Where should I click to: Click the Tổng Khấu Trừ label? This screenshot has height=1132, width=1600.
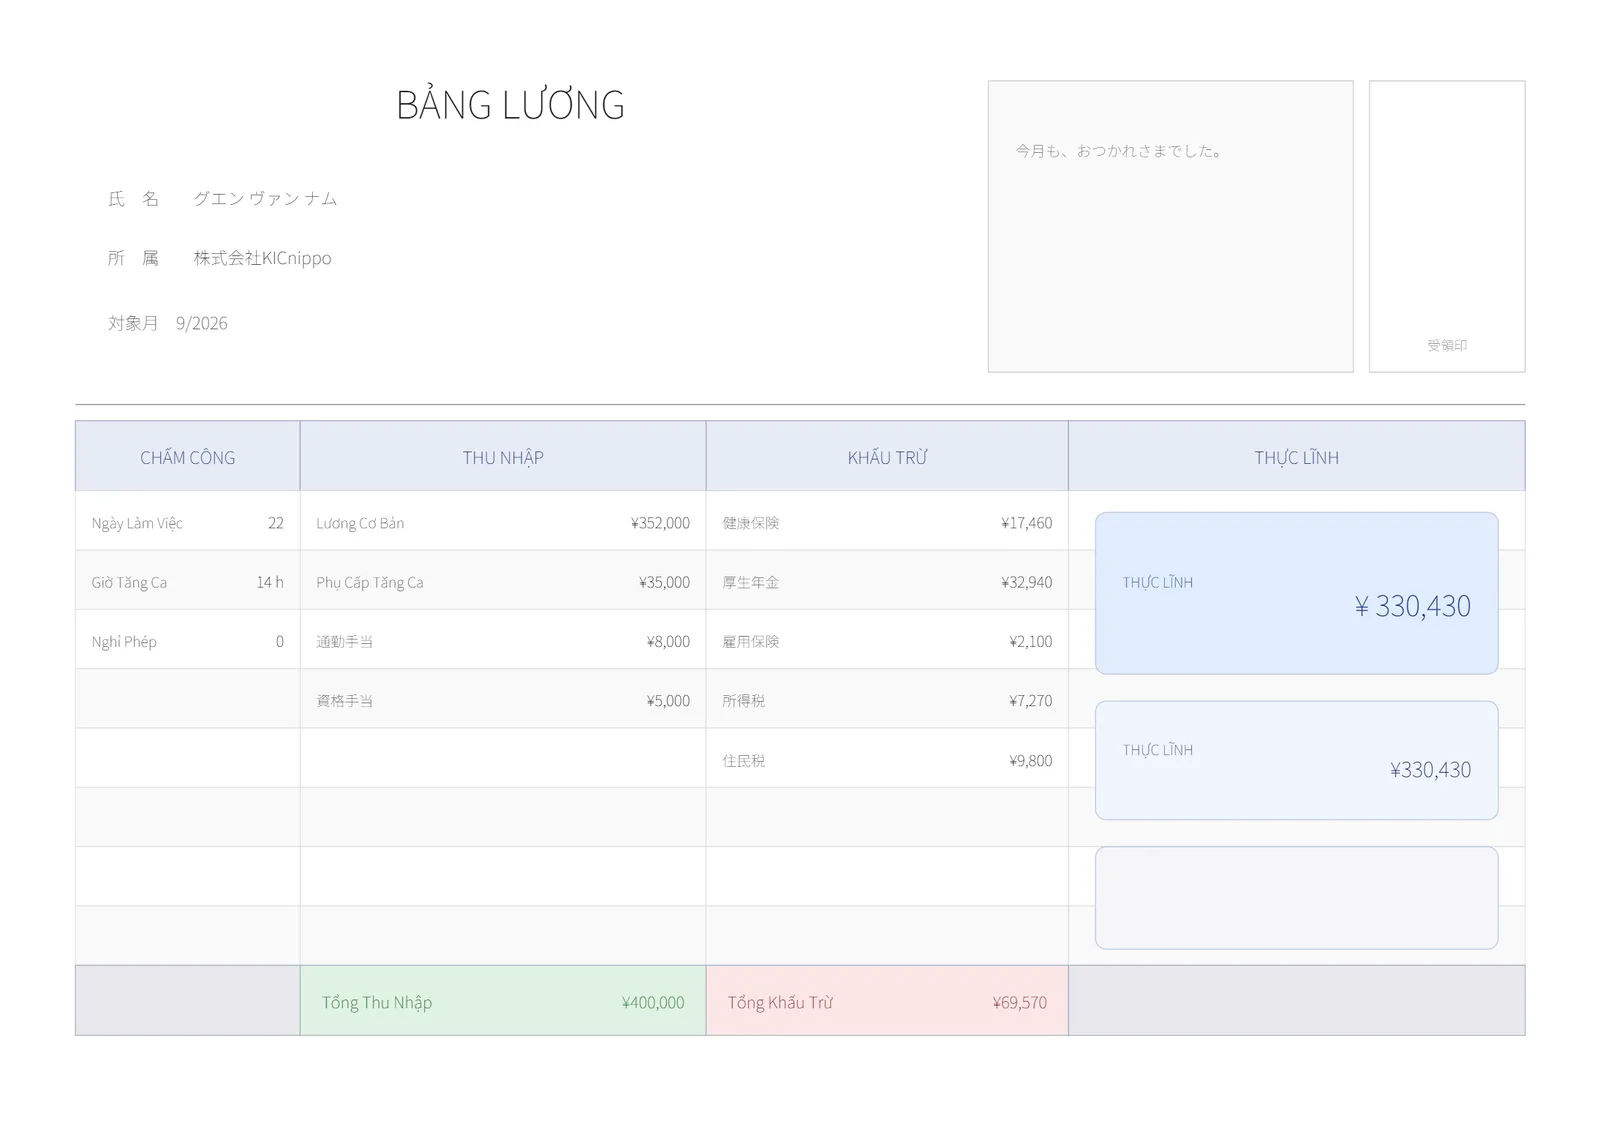point(780,1002)
